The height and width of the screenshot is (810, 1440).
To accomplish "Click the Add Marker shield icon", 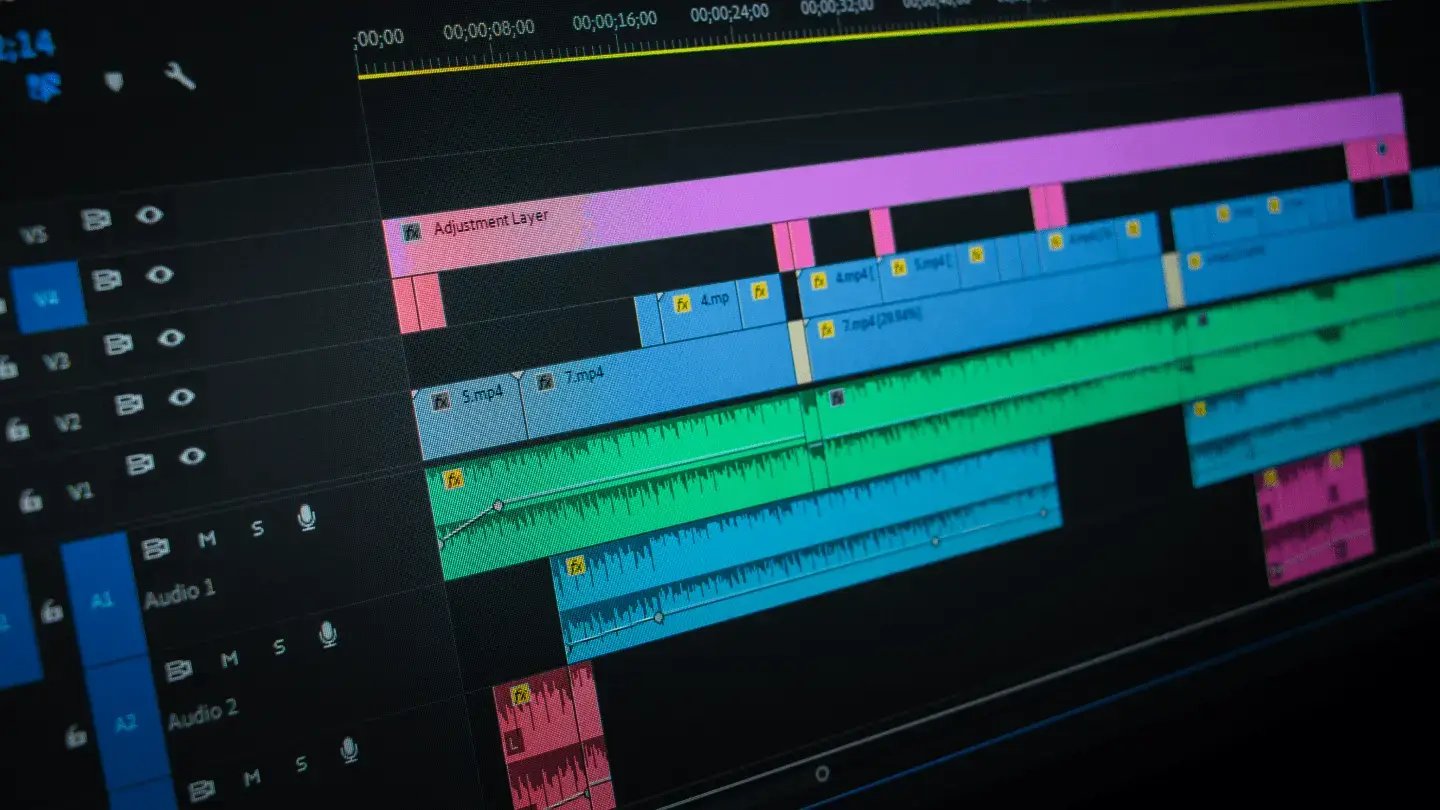I will pos(114,81).
